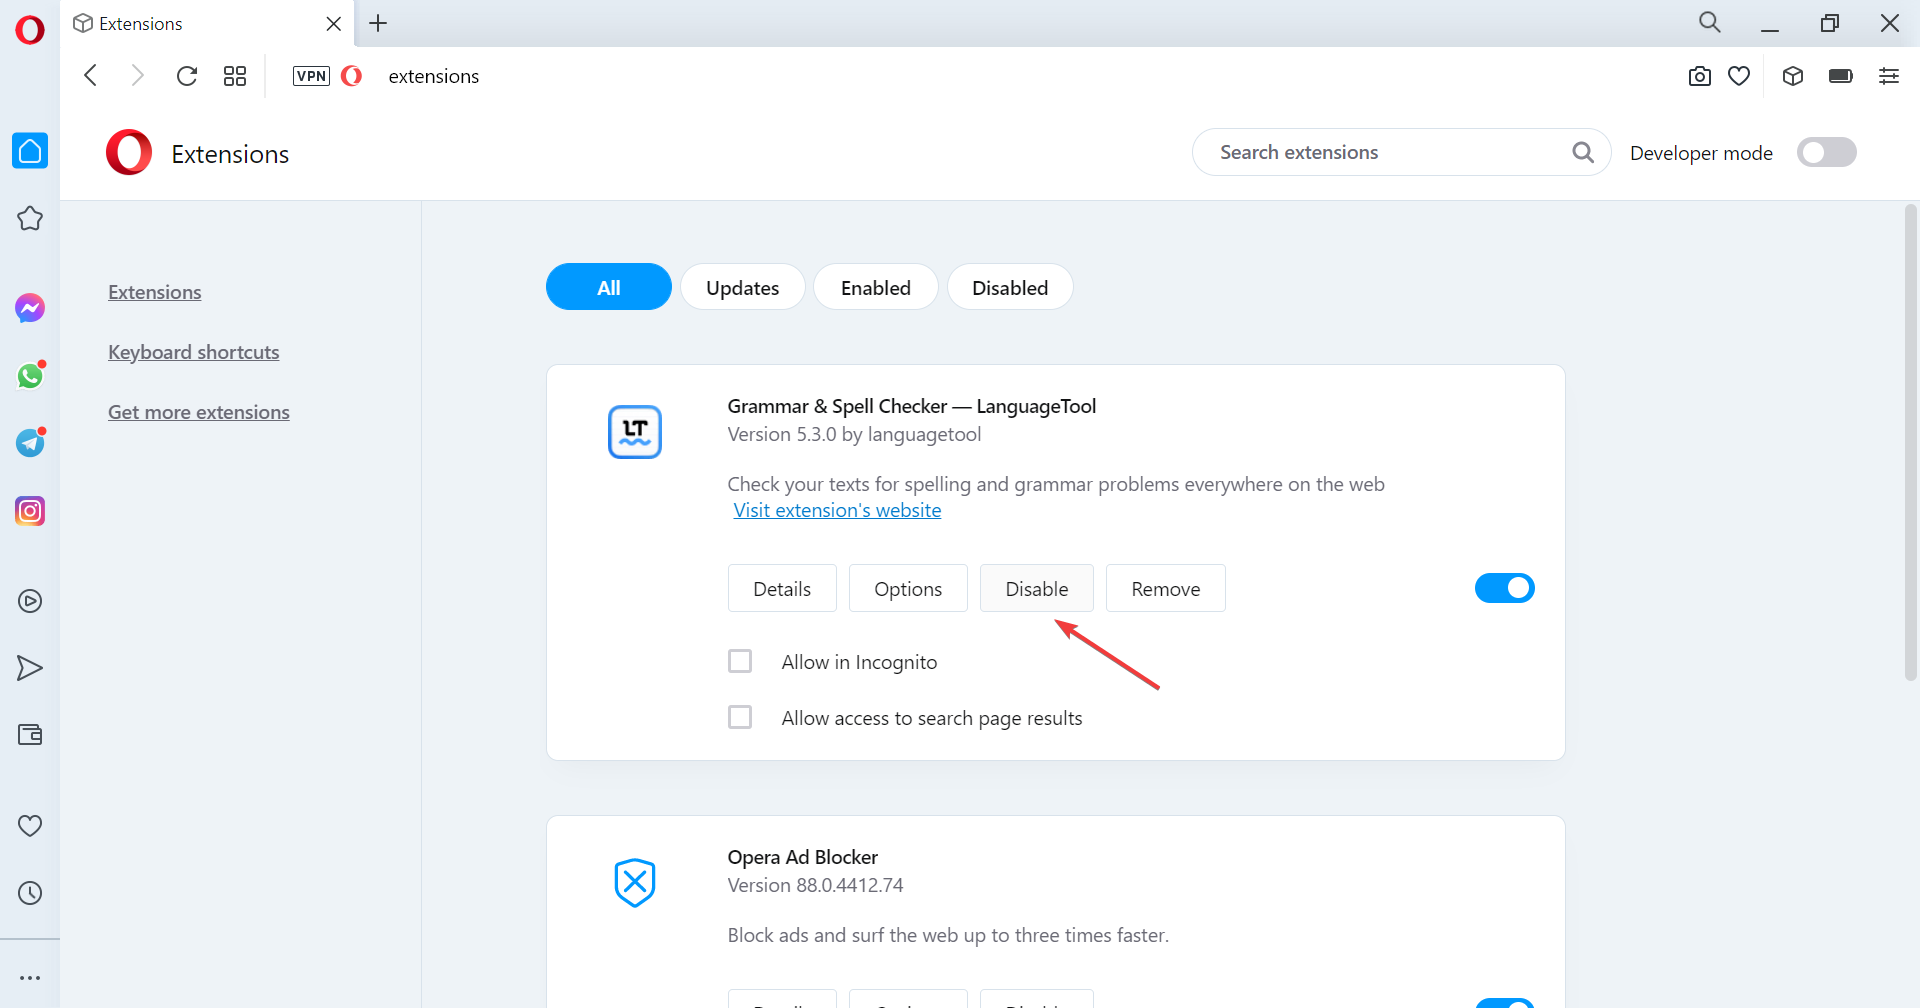1920x1008 pixels.
Task: Add page to bookmarks with the heart icon
Action: coord(1740,76)
